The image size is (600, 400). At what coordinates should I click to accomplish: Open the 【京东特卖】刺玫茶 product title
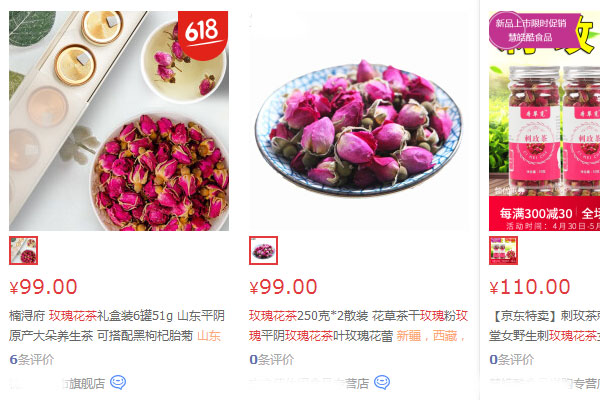[545, 326]
